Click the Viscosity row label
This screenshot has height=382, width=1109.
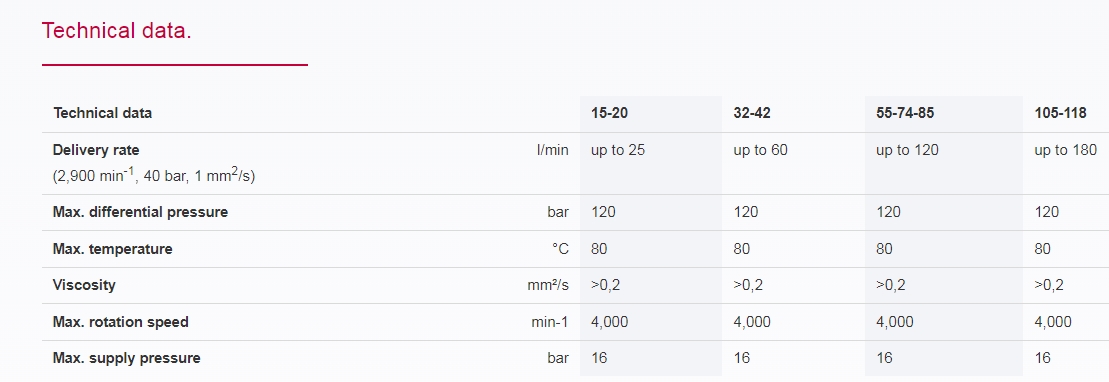[x=84, y=285]
